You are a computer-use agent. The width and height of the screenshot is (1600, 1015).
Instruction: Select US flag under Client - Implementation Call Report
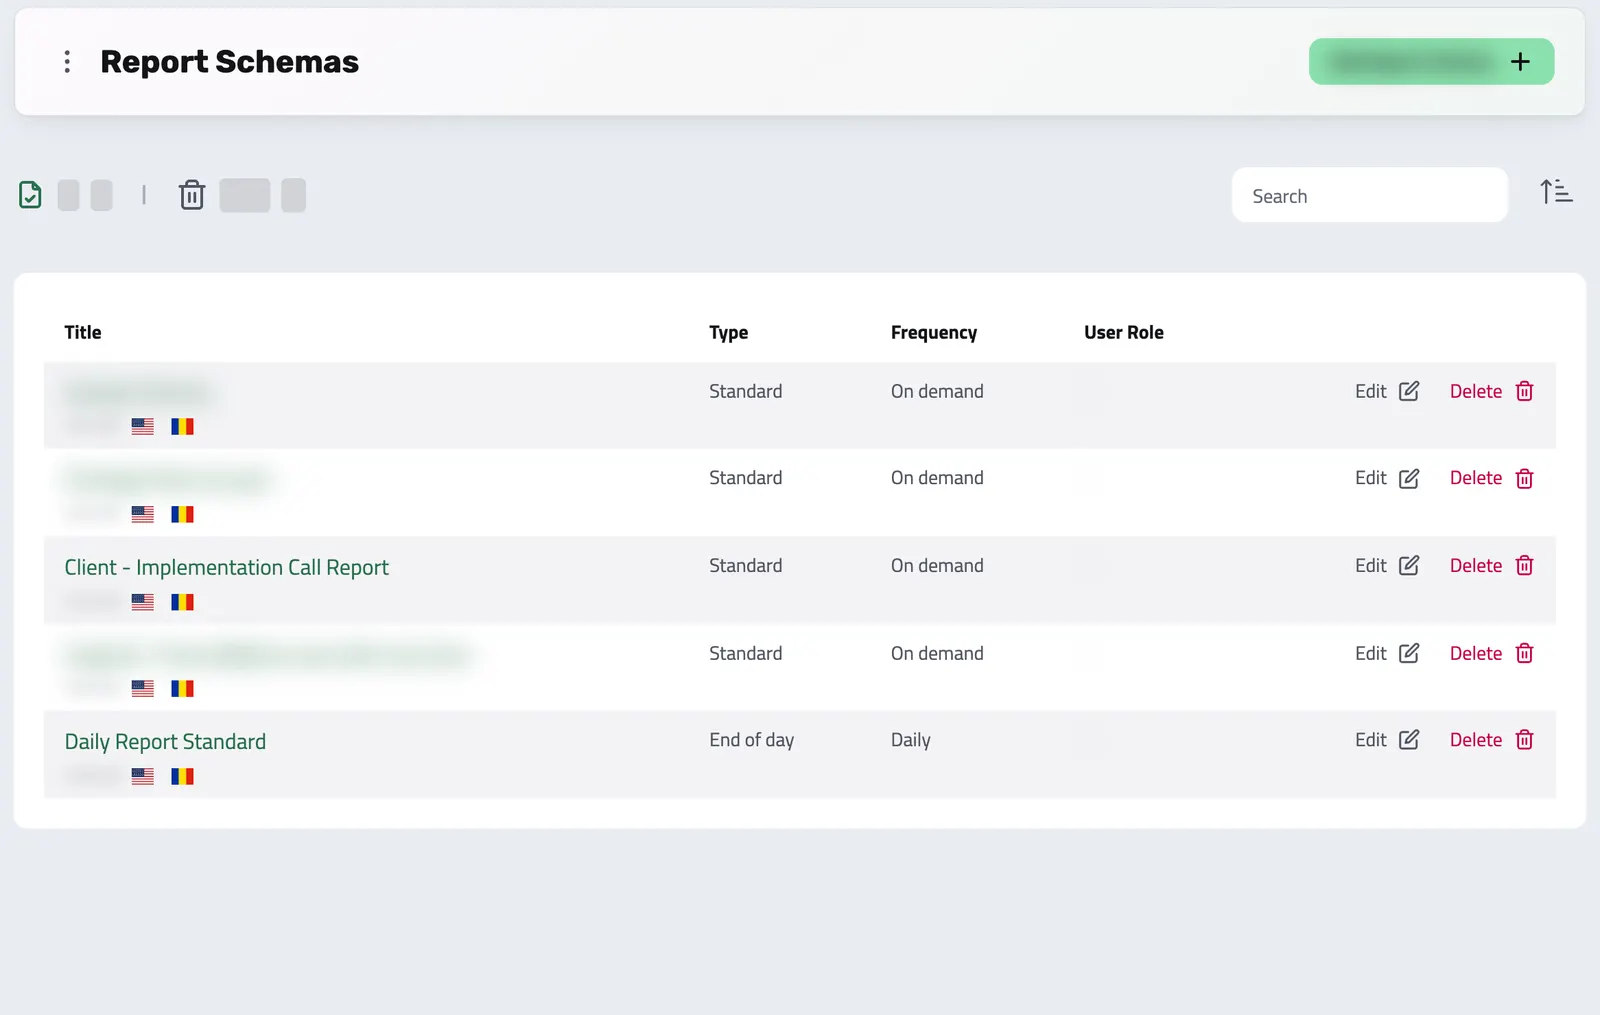pos(143,602)
